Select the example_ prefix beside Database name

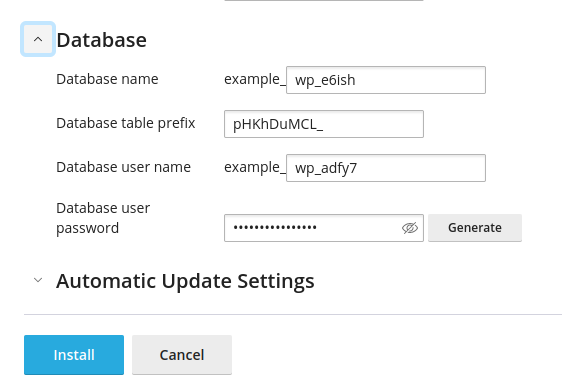click(255, 79)
